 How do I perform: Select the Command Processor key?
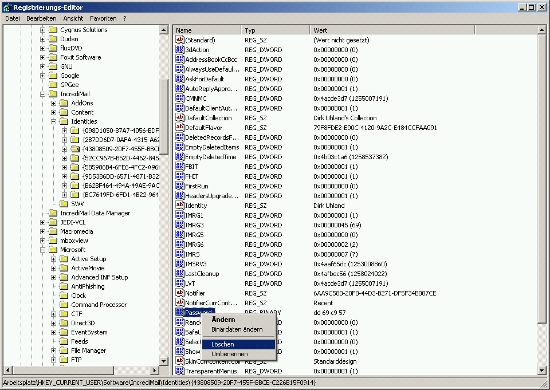(99, 304)
